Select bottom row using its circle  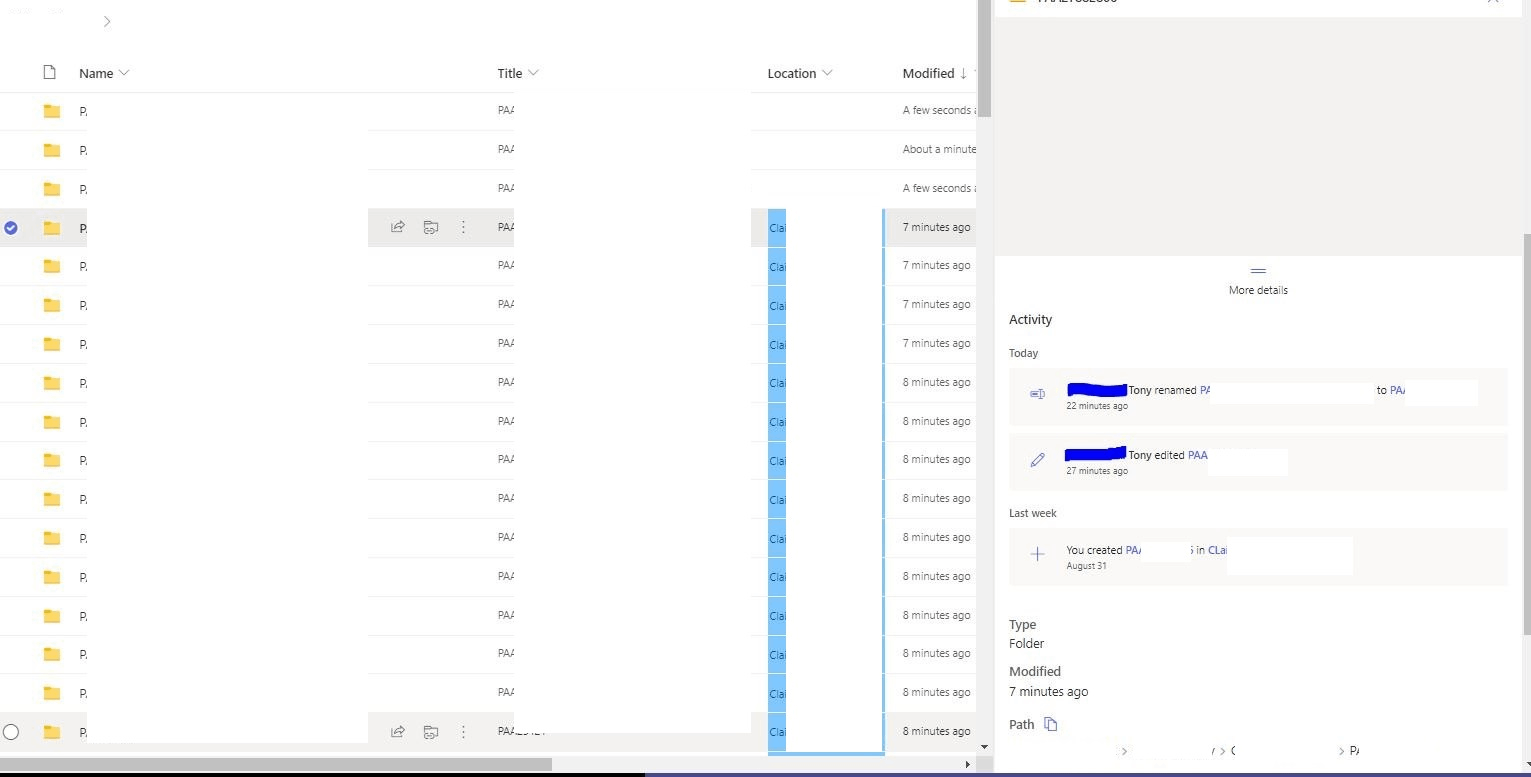tap(11, 732)
